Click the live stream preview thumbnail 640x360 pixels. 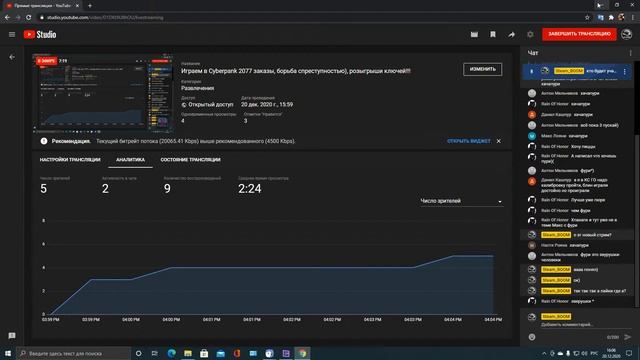[x=102, y=94]
